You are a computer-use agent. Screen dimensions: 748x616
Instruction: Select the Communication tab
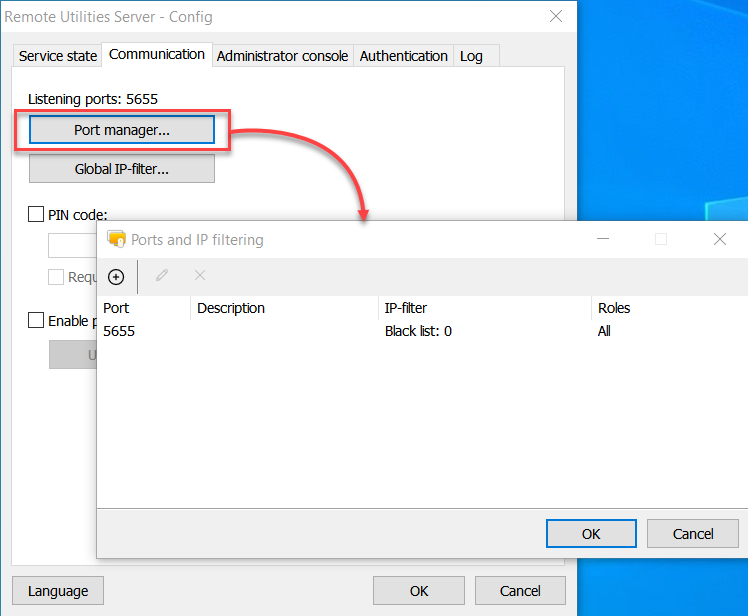pos(156,54)
